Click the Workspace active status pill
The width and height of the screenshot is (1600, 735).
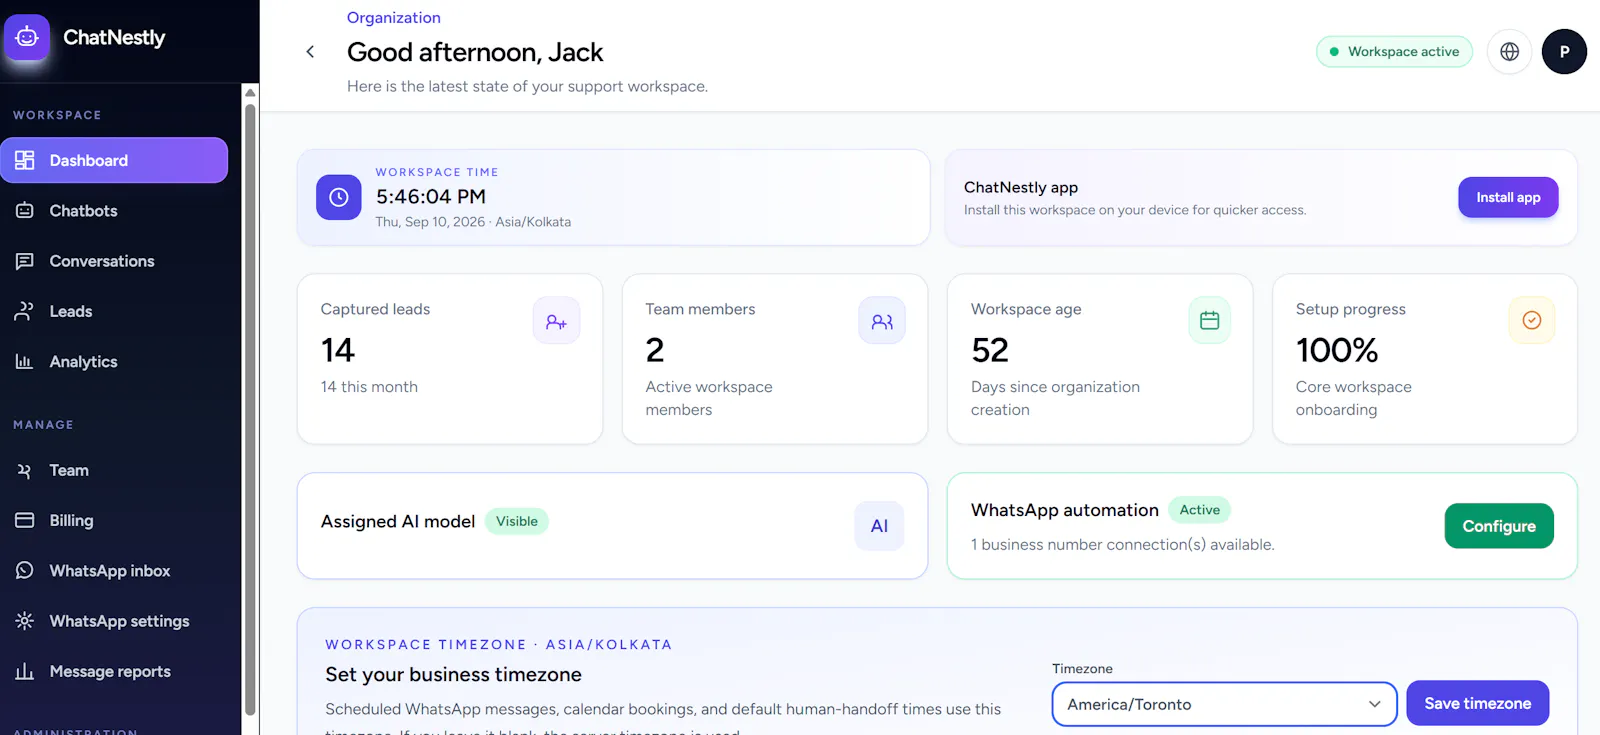[1394, 52]
